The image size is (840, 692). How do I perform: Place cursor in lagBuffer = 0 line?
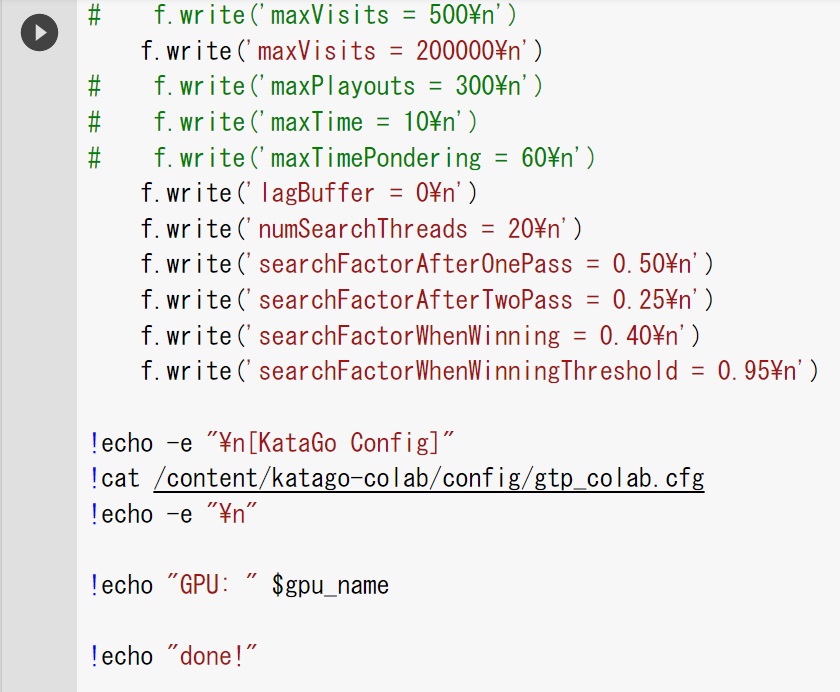[309, 193]
